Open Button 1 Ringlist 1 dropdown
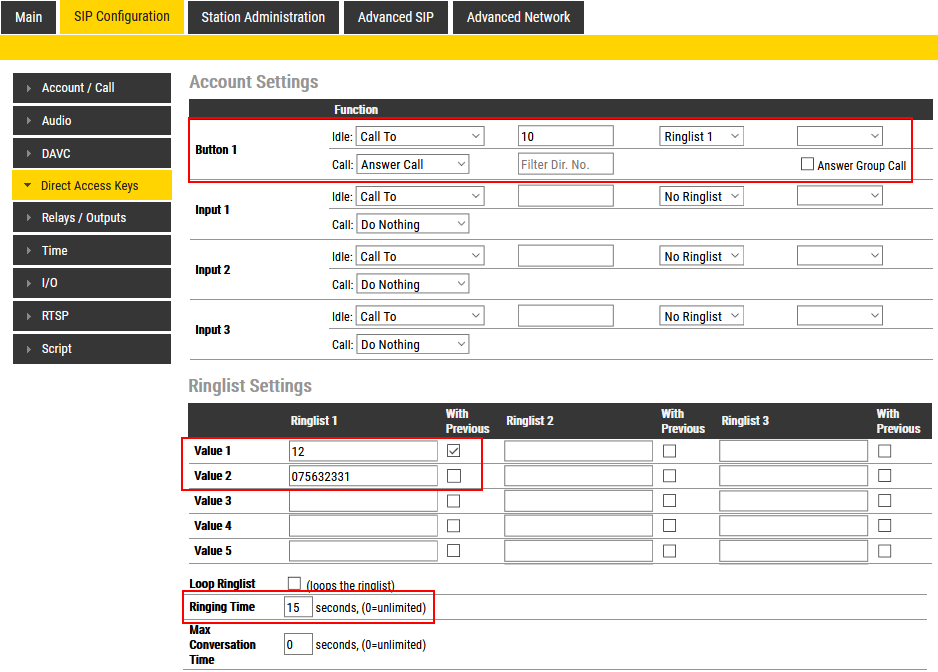This screenshot has width=938, height=672. click(x=701, y=136)
